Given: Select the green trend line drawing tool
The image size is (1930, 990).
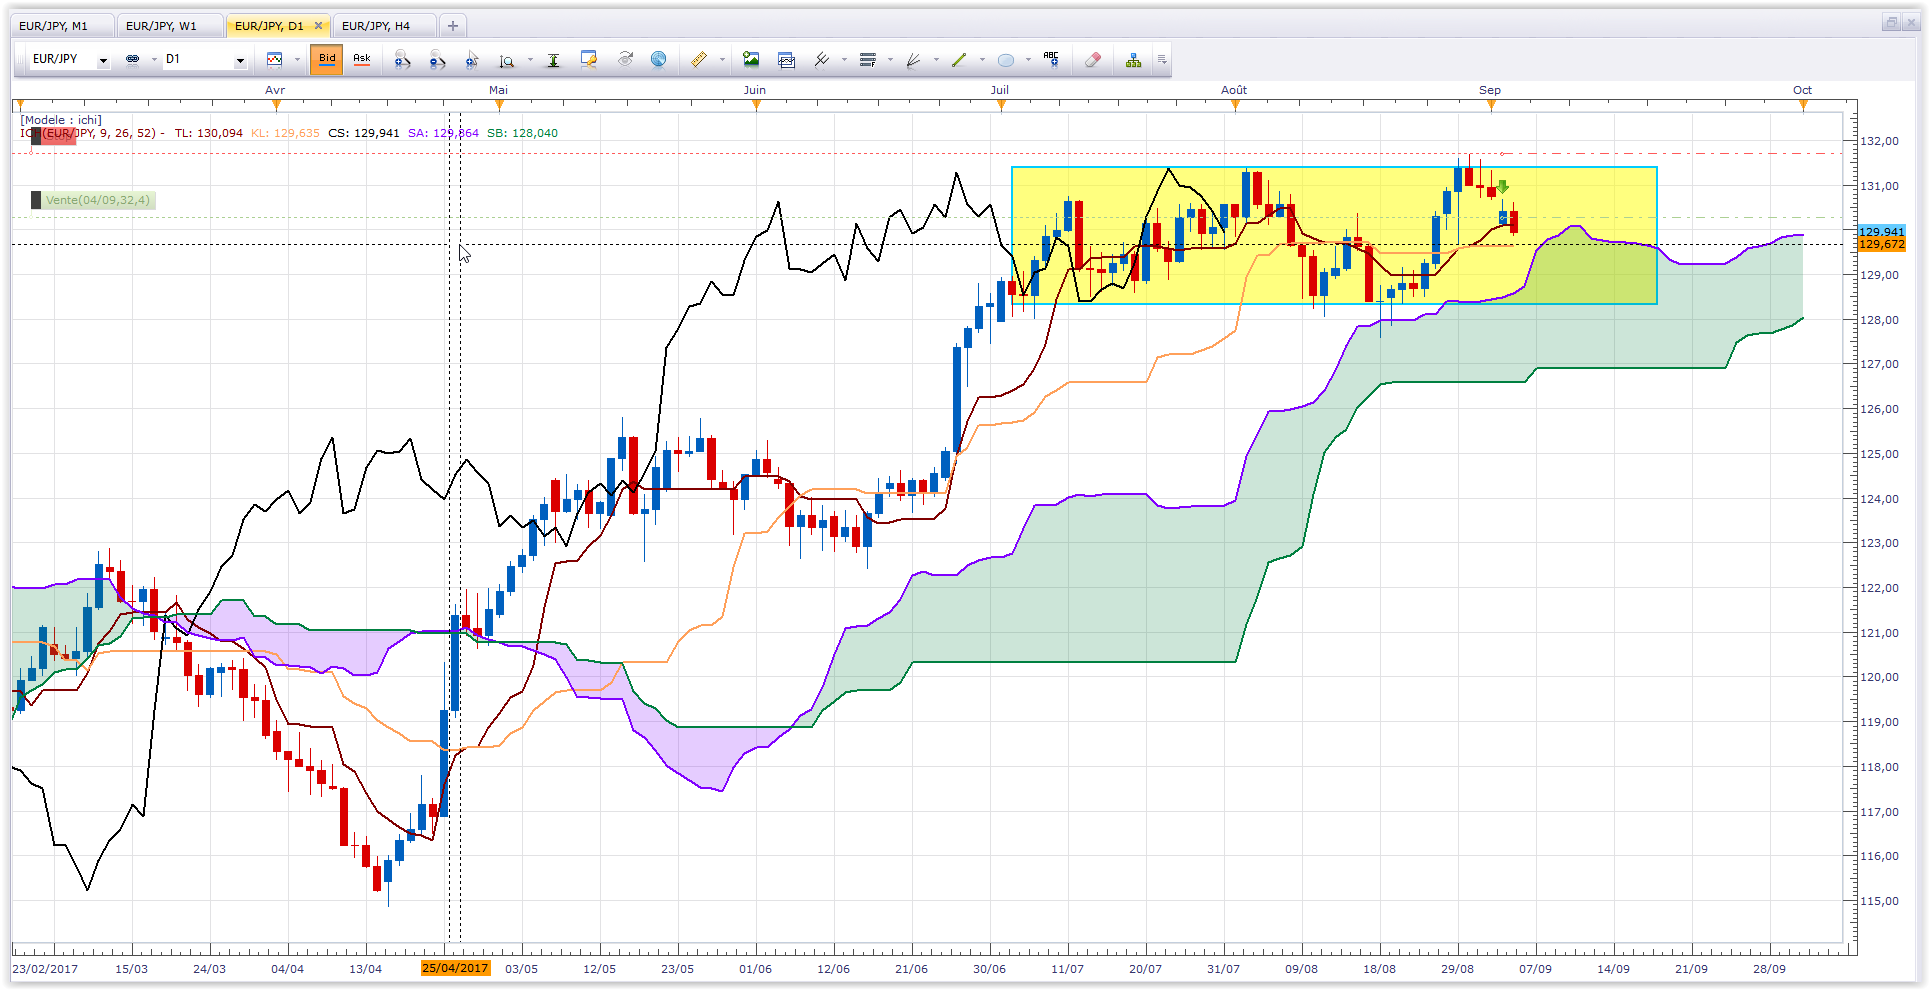Looking at the screenshot, I should pyautogui.click(x=959, y=60).
